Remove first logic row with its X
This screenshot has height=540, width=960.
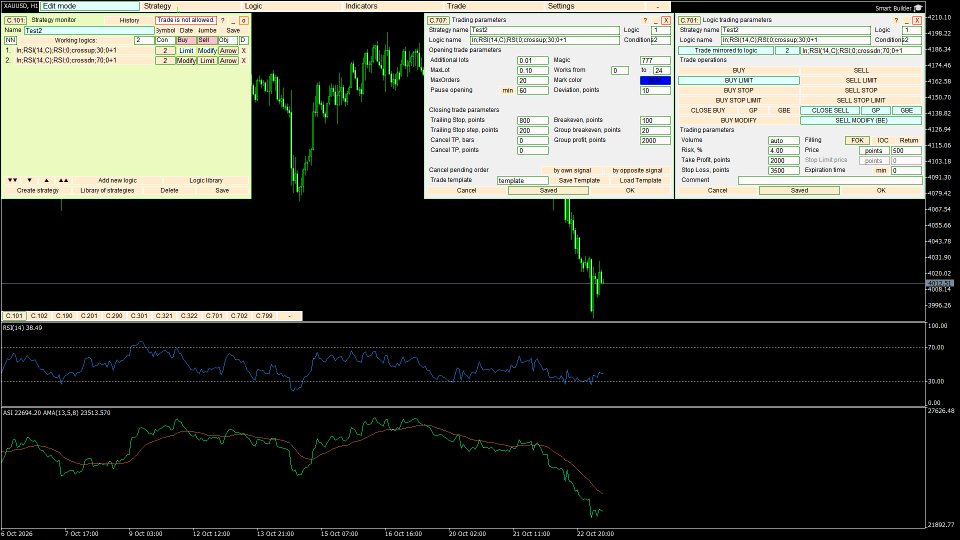(x=244, y=51)
